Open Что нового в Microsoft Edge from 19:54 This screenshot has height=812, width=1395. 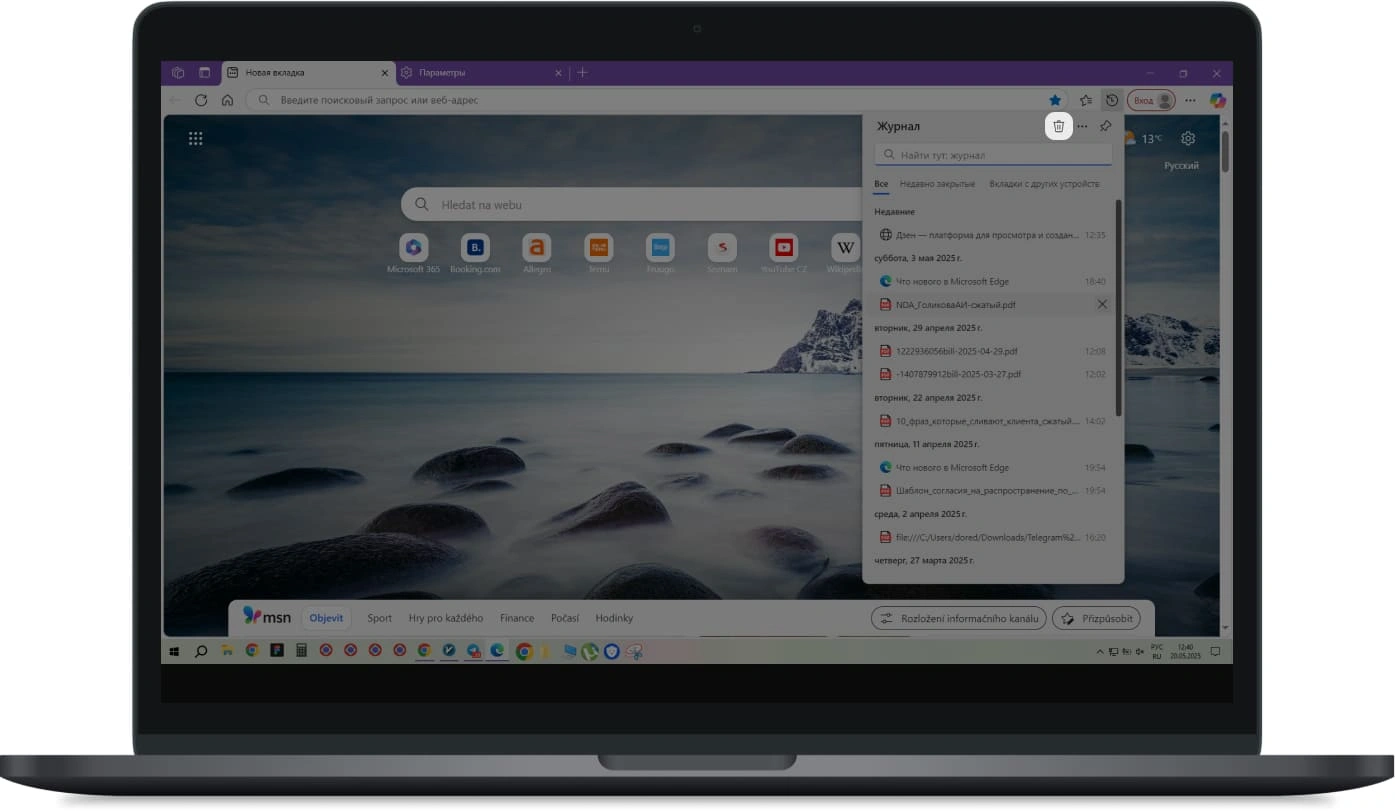click(x=993, y=467)
